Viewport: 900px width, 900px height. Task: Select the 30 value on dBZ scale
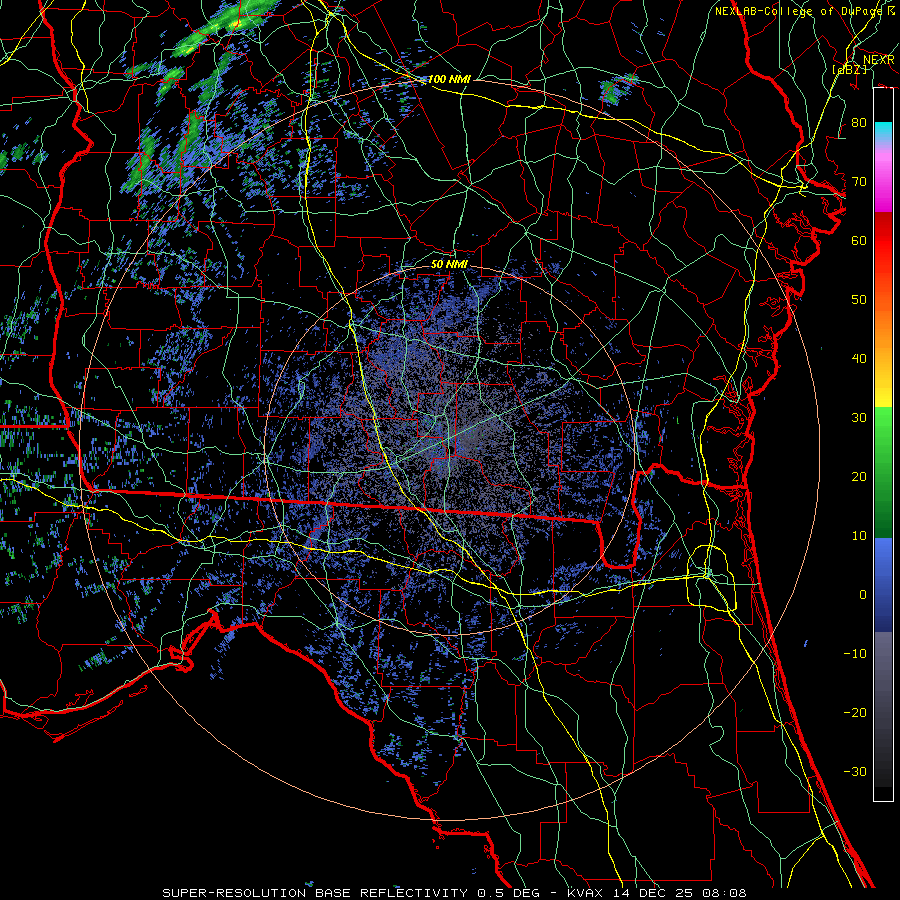pos(859,417)
